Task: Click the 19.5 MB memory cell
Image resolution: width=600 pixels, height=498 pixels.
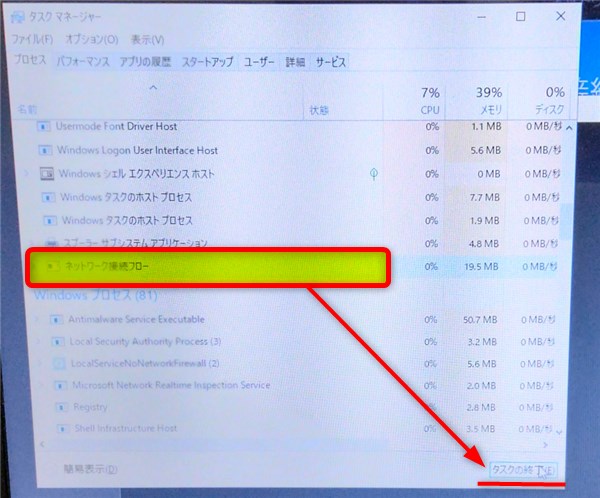Action: (481, 266)
